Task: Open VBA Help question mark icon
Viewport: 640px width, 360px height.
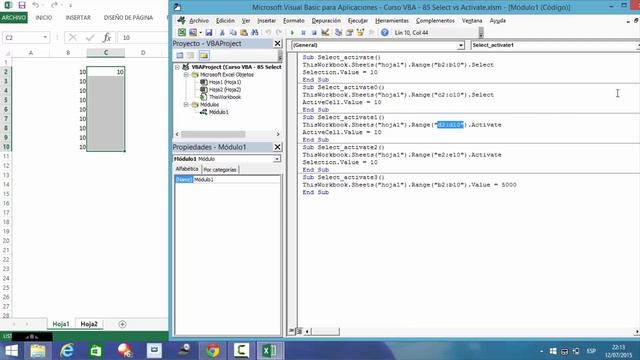Action: click(384, 33)
